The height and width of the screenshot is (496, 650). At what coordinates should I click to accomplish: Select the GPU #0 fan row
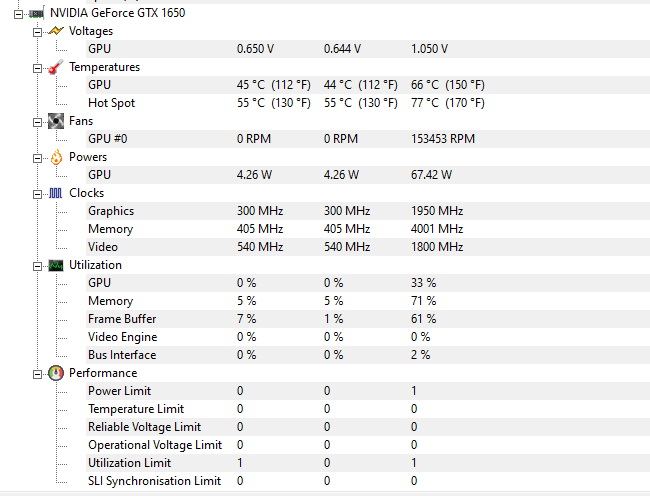(x=369, y=139)
